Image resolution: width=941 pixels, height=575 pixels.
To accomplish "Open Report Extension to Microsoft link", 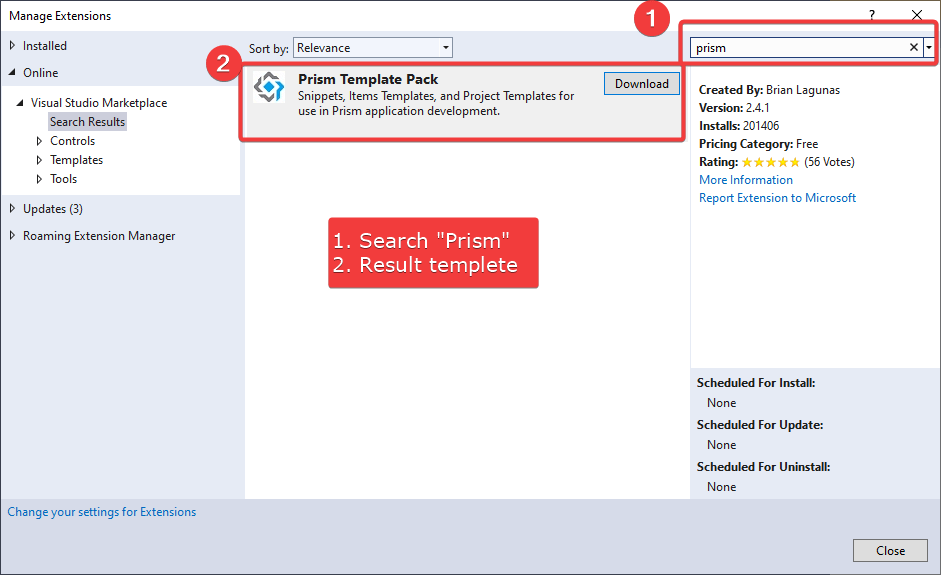I will click(x=777, y=198).
